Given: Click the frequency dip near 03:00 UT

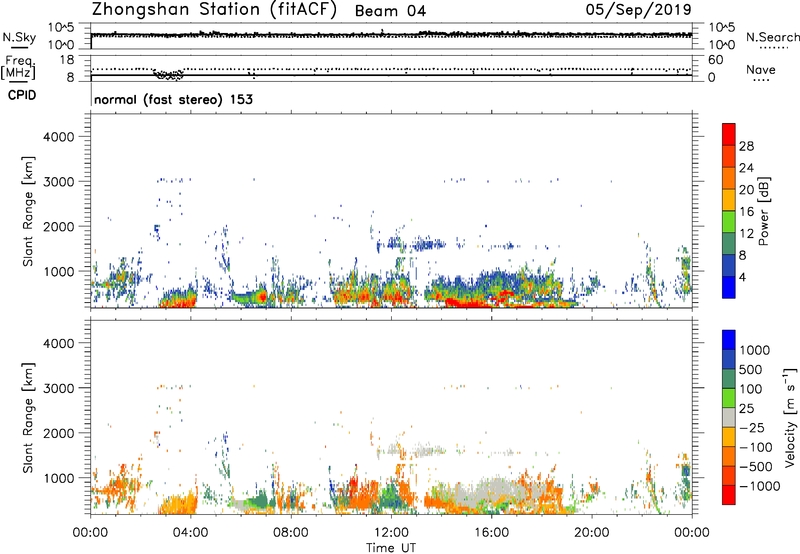Looking at the screenshot, I should [x=168, y=75].
